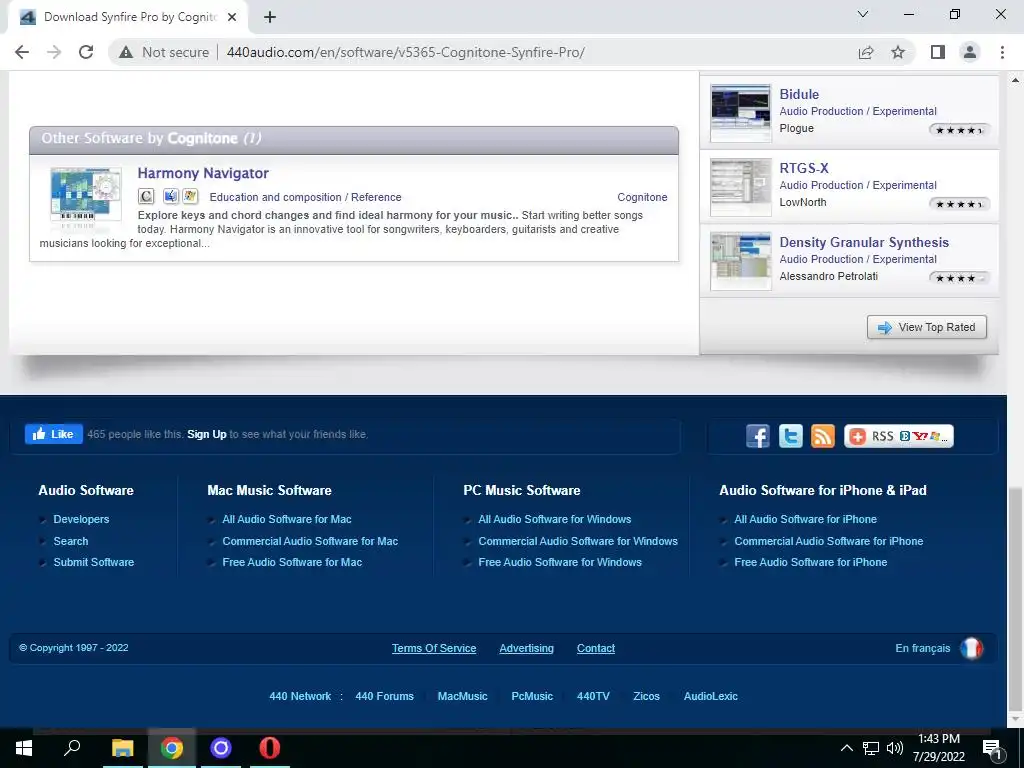Open Commercial Audio Software for Mac

(310, 541)
